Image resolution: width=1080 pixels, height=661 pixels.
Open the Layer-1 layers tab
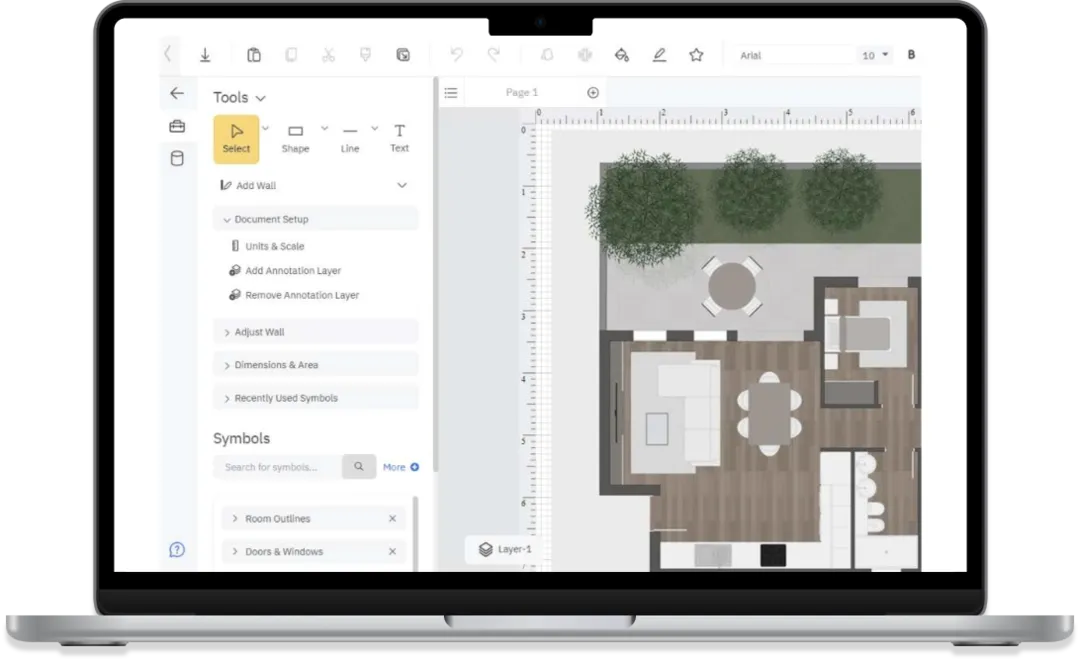tap(506, 549)
